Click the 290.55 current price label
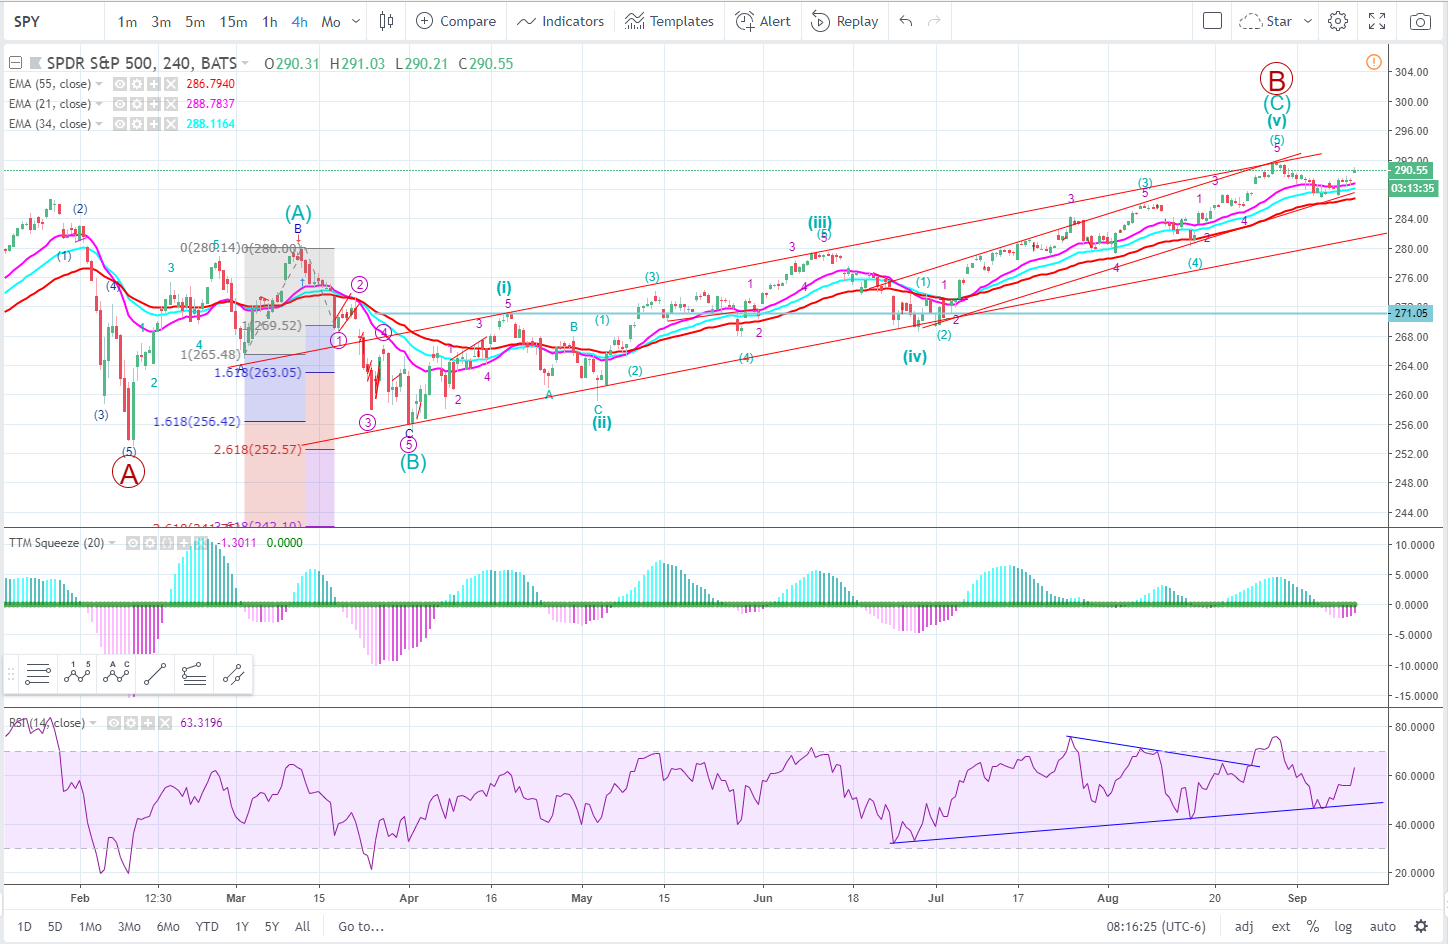 (x=1411, y=170)
